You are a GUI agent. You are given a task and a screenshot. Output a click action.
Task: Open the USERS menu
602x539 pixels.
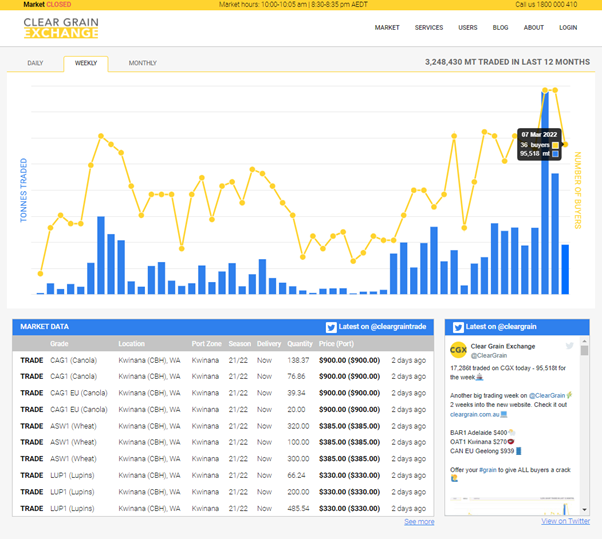pyautogui.click(x=468, y=28)
